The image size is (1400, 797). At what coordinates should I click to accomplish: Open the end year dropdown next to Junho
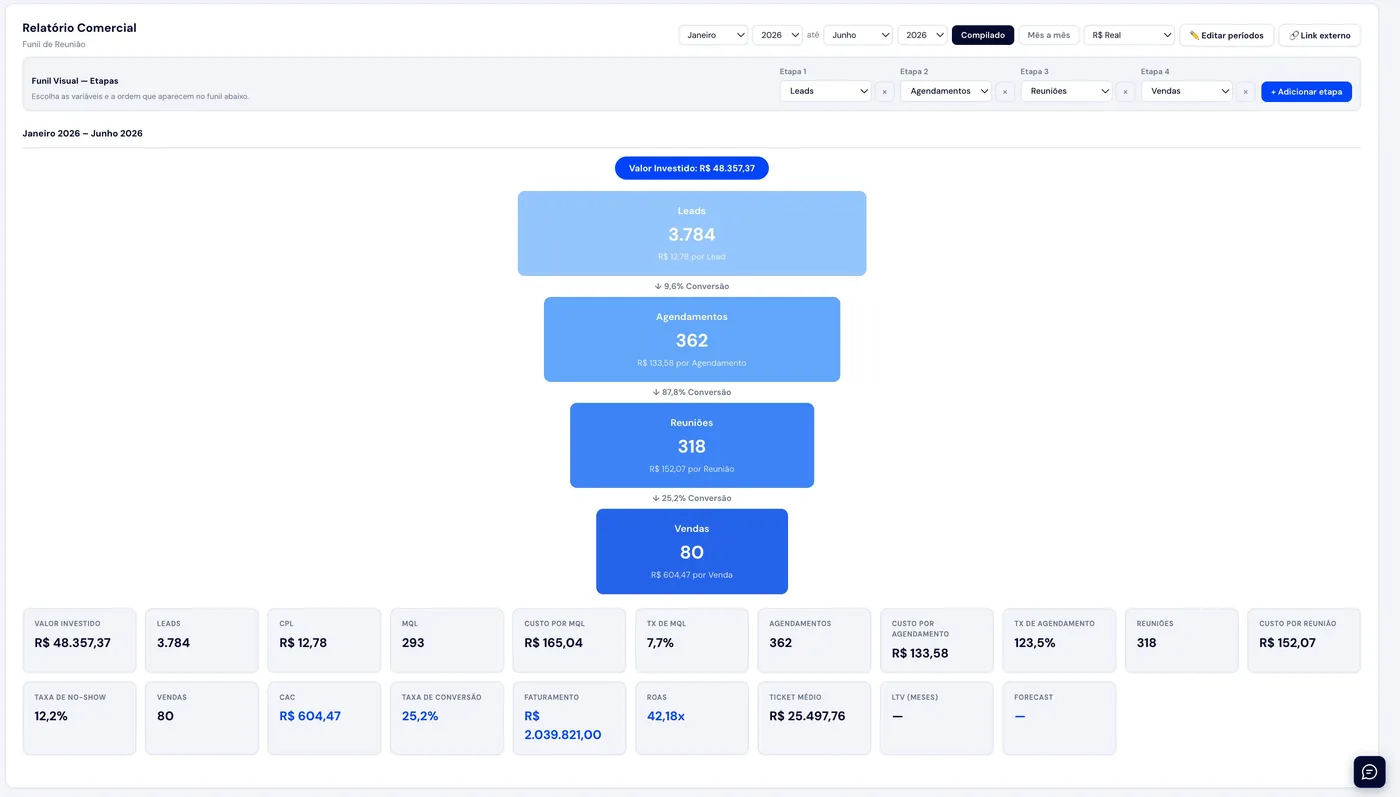922,35
